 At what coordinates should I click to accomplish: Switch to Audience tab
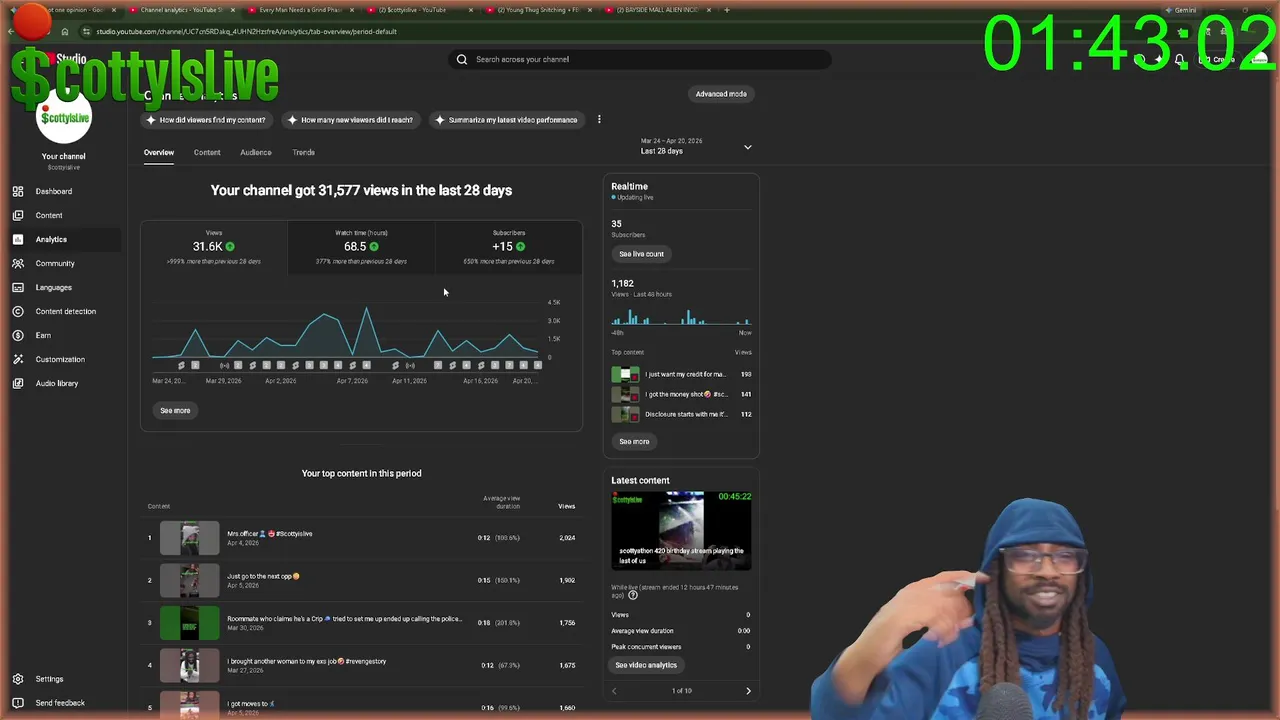click(256, 153)
